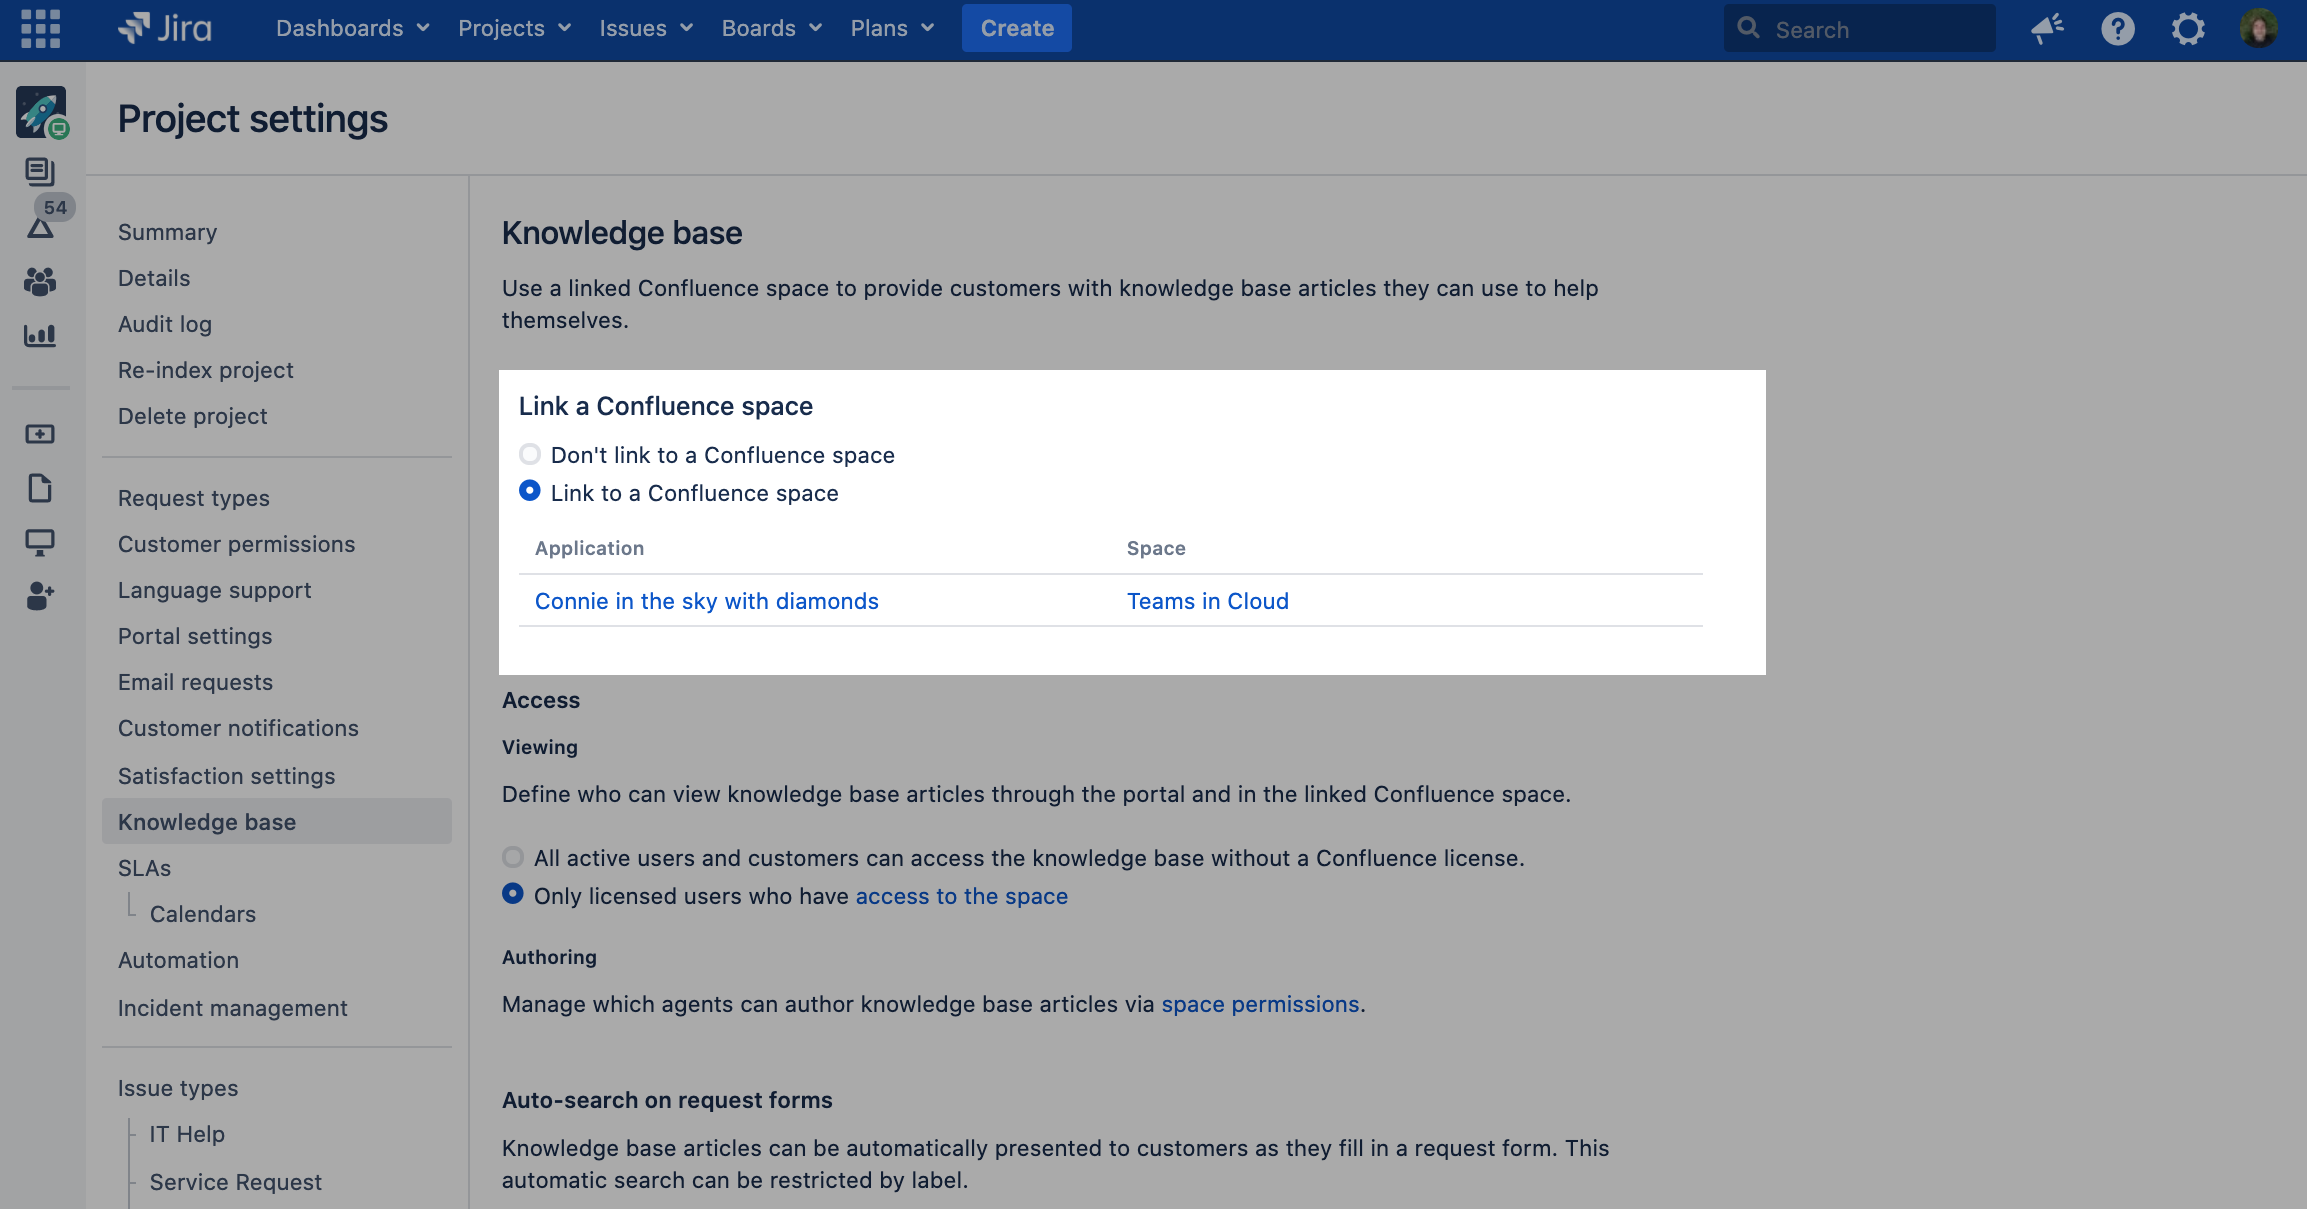Select 'Link to a Confluence space'
The width and height of the screenshot is (2307, 1209).
[529, 491]
